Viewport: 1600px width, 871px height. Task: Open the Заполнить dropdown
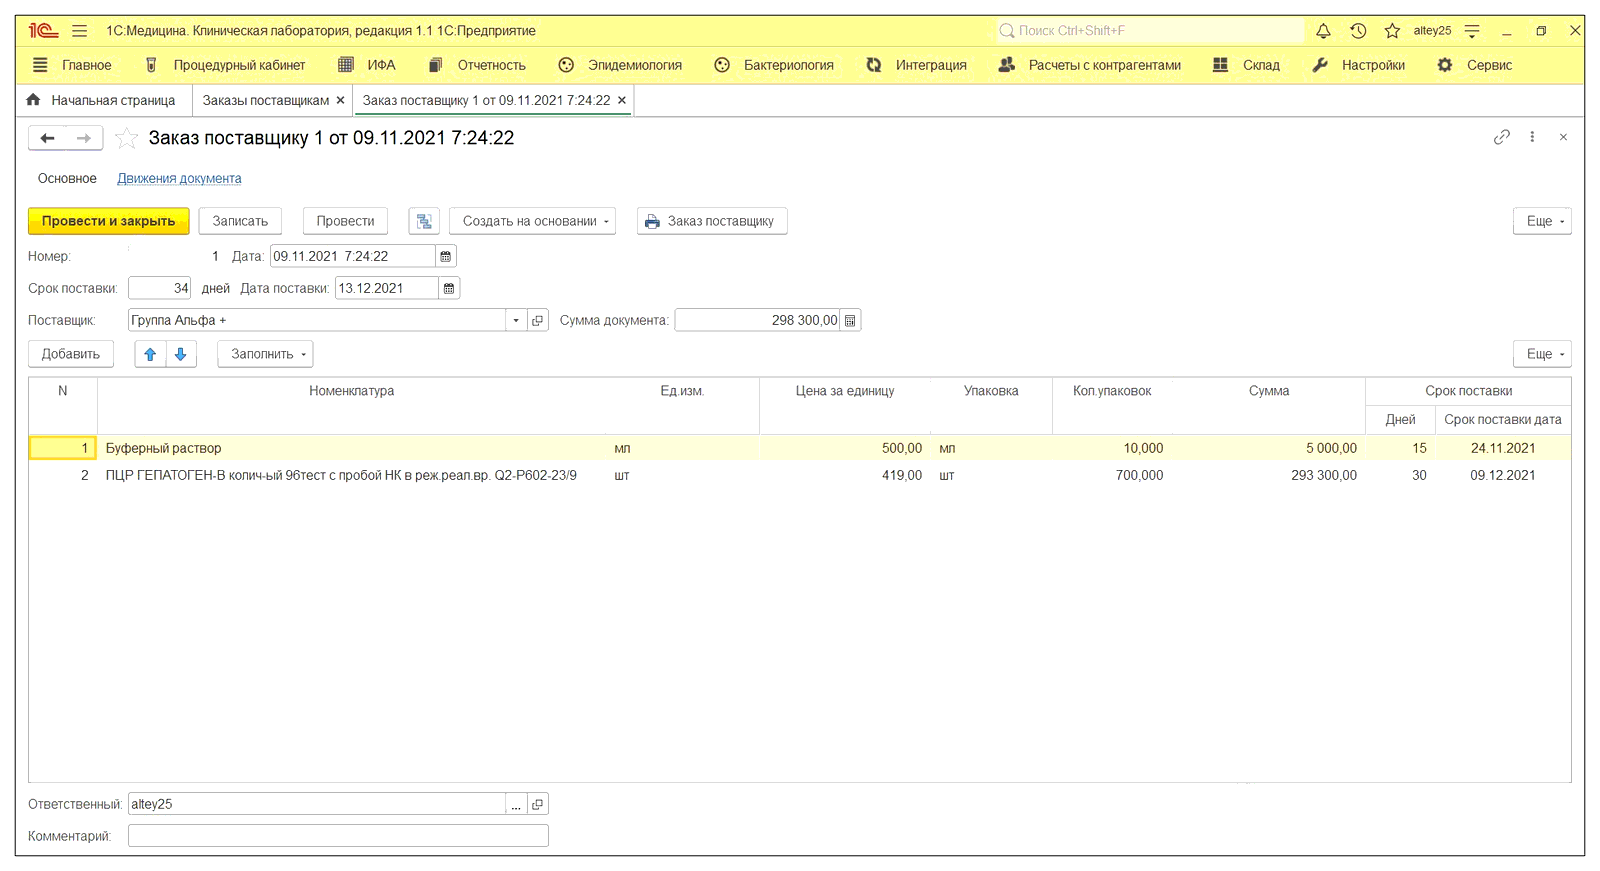tap(265, 354)
